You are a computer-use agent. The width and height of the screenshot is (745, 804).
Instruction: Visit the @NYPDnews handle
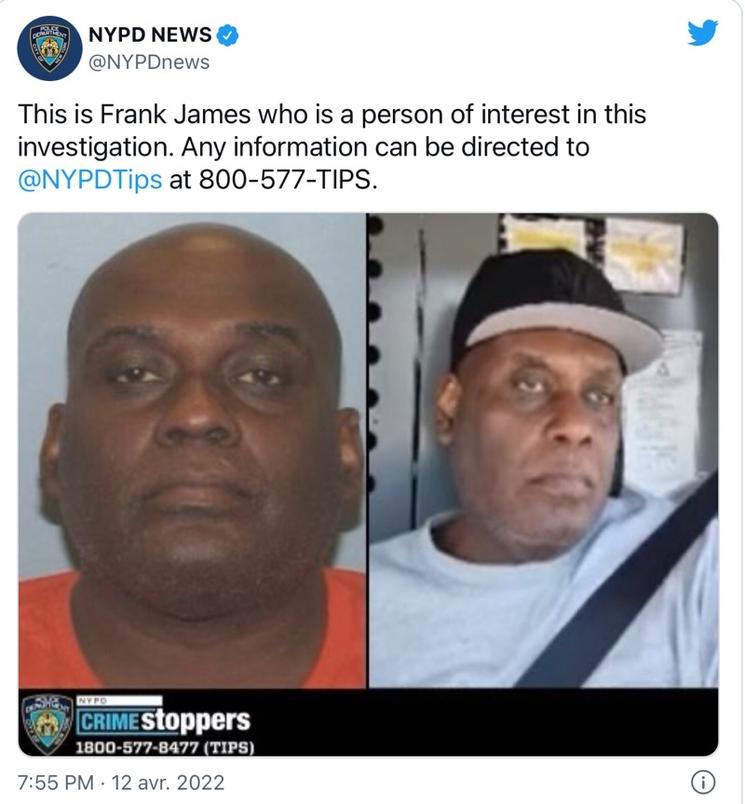pyautogui.click(x=149, y=62)
